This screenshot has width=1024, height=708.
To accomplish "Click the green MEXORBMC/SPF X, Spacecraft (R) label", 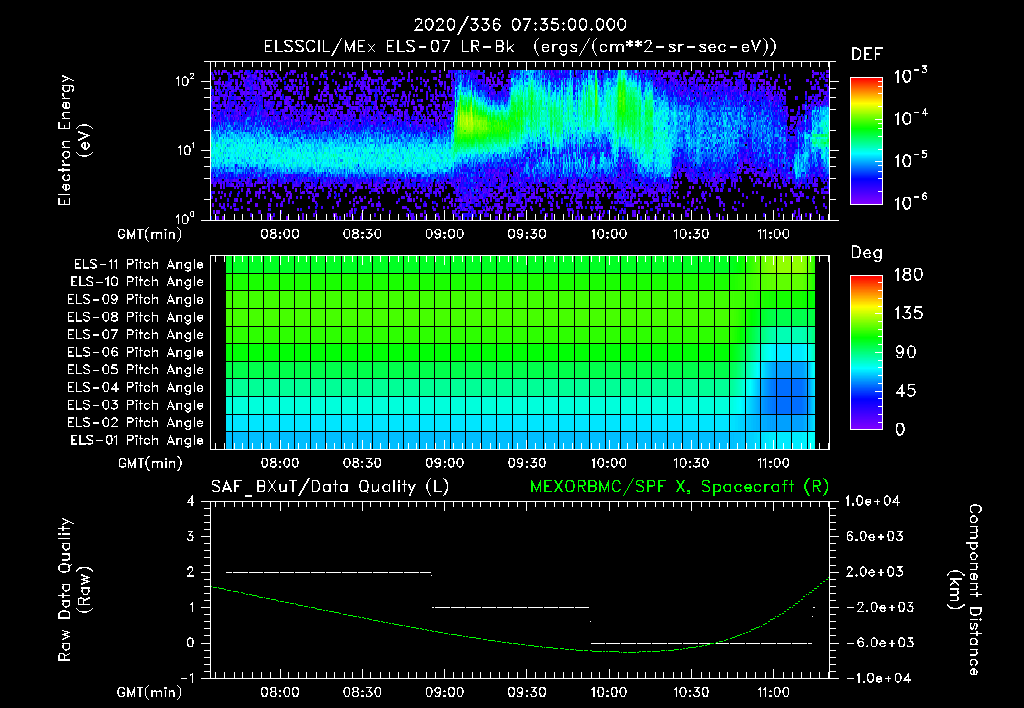I will coord(679,487).
